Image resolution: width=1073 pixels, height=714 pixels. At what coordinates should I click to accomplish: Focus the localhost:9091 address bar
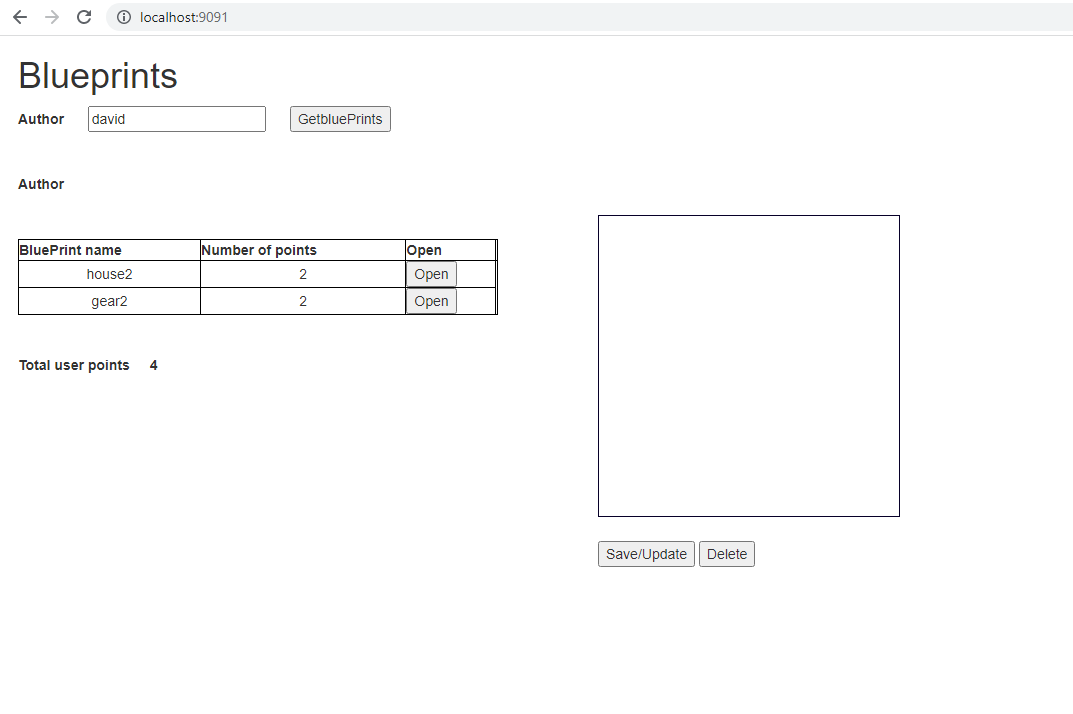[589, 17]
